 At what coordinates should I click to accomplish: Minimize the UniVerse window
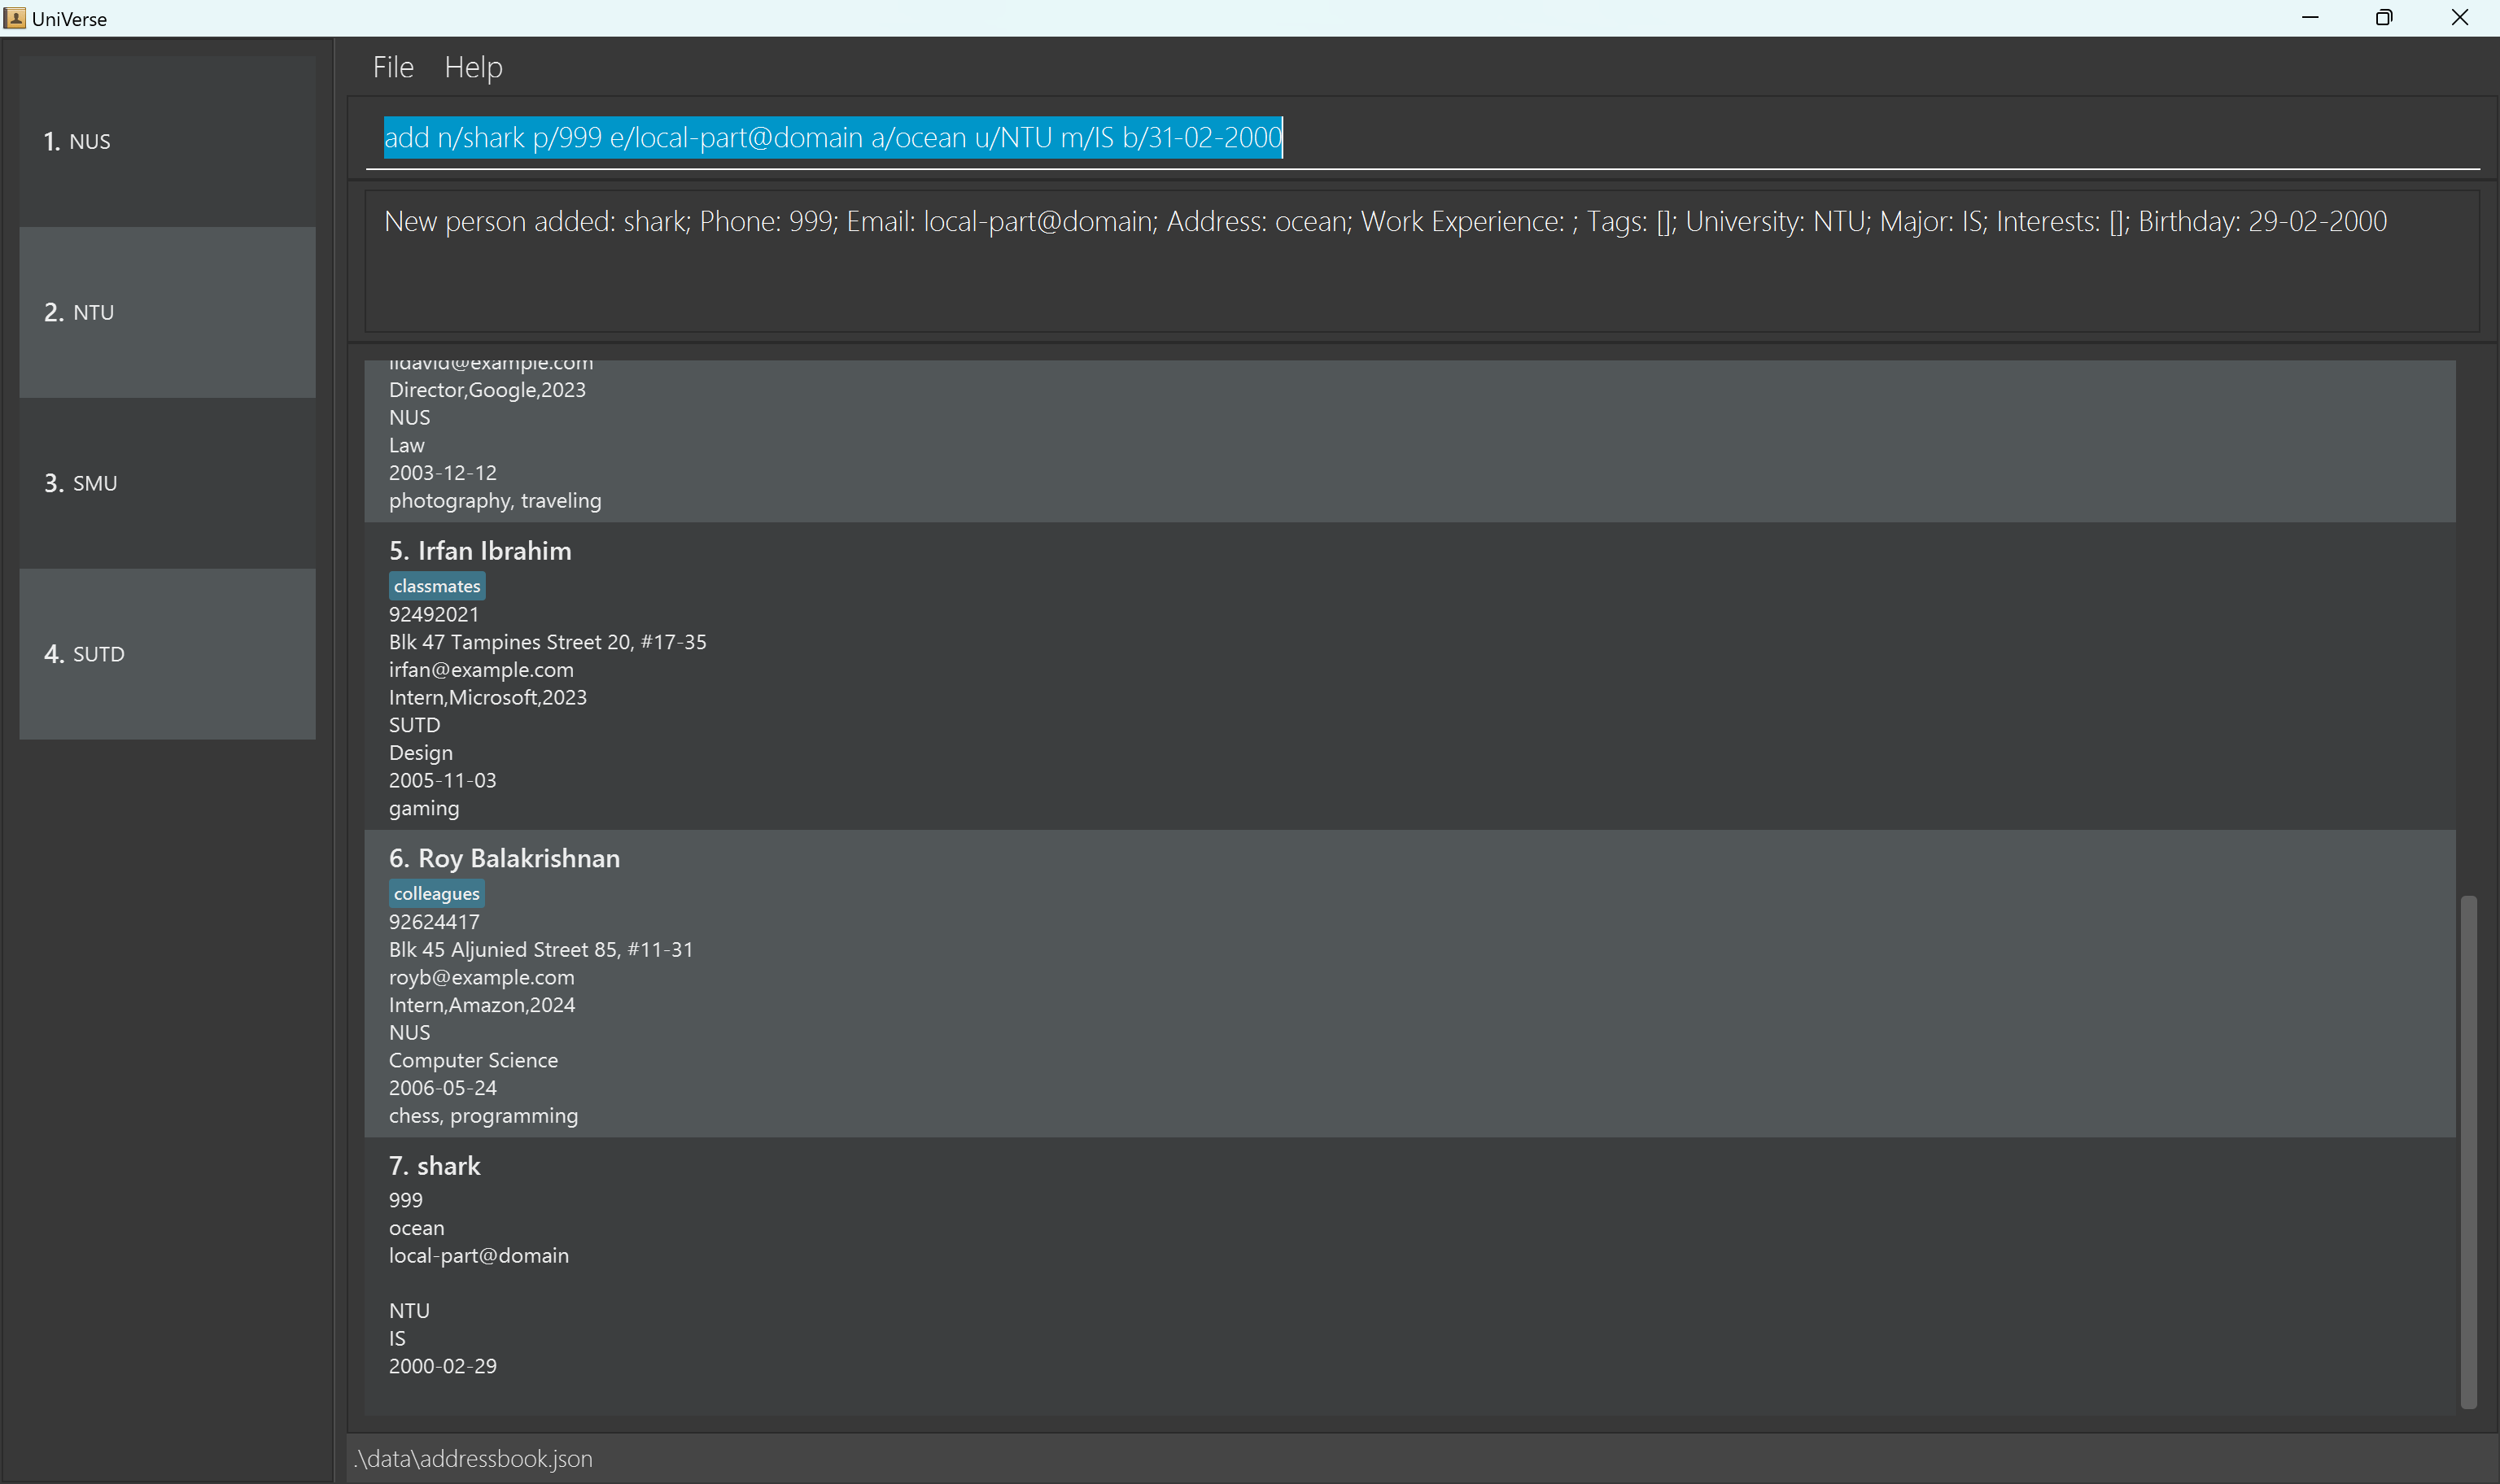(x=2310, y=18)
